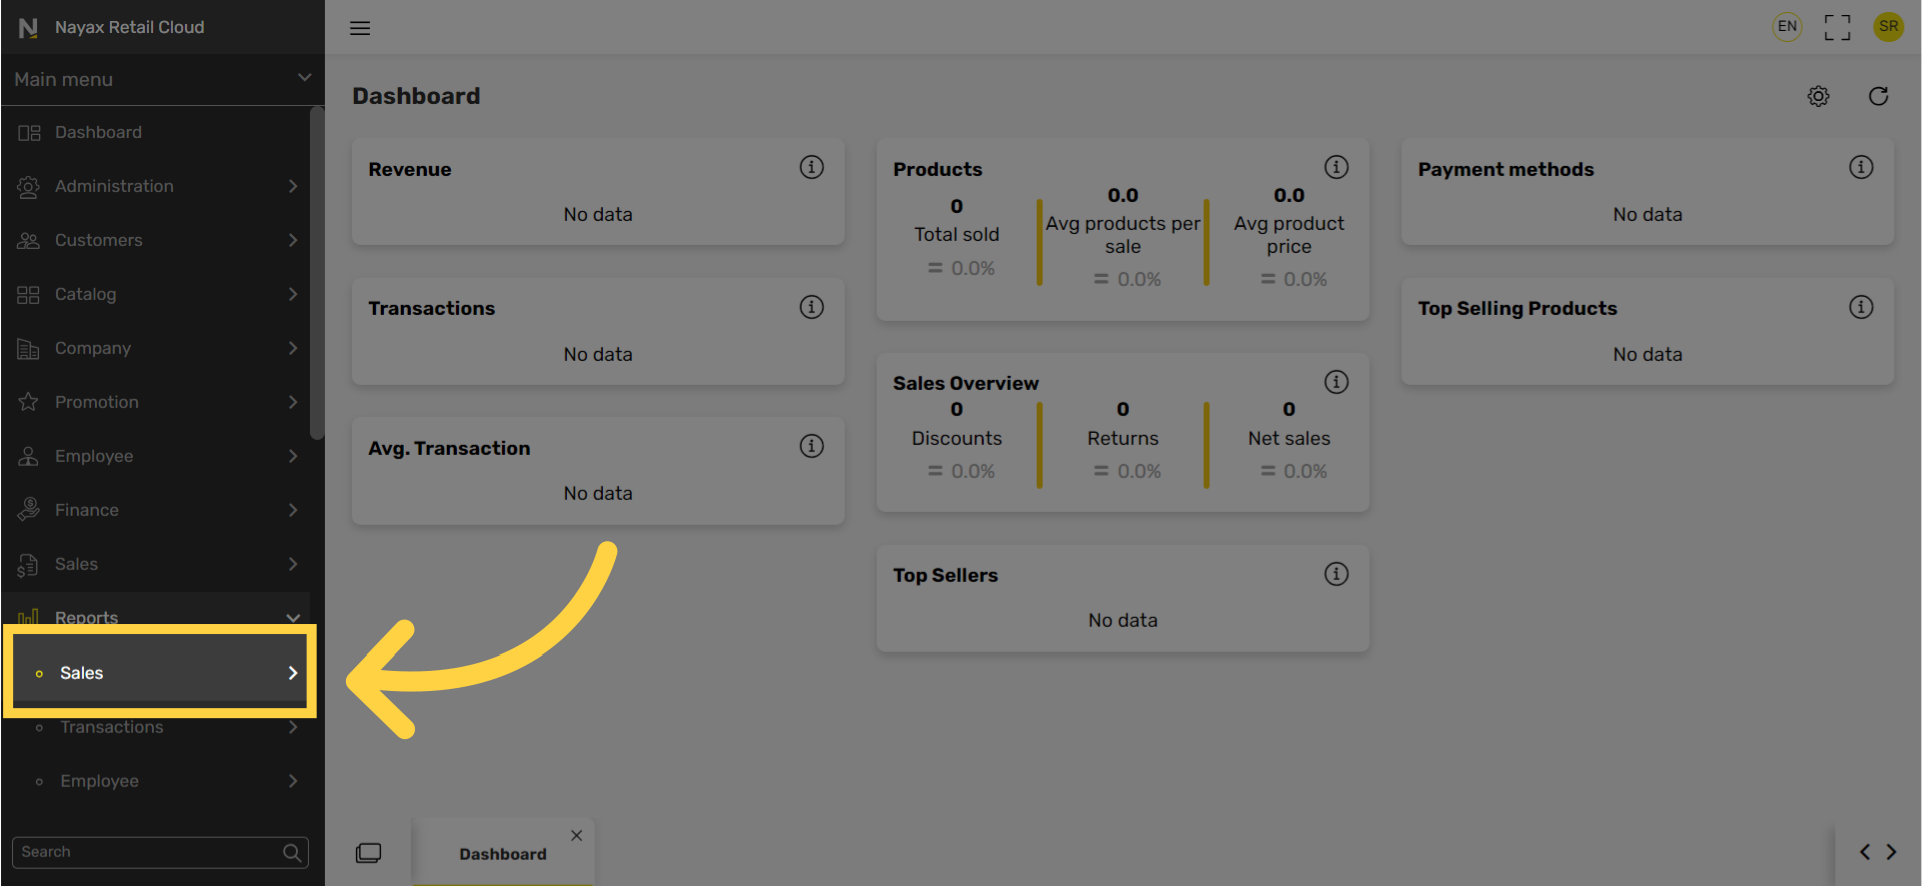Show info for Payment methods card
This screenshot has height=886, width=1922.
[x=1860, y=167]
